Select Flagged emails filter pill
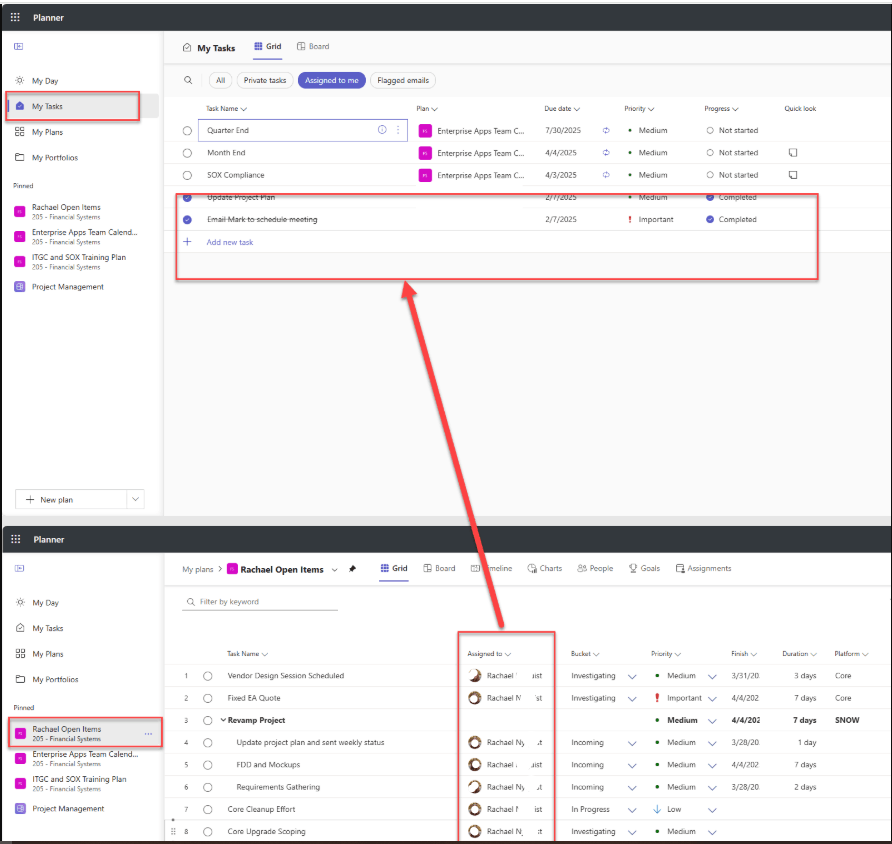The image size is (892, 844). click(403, 80)
